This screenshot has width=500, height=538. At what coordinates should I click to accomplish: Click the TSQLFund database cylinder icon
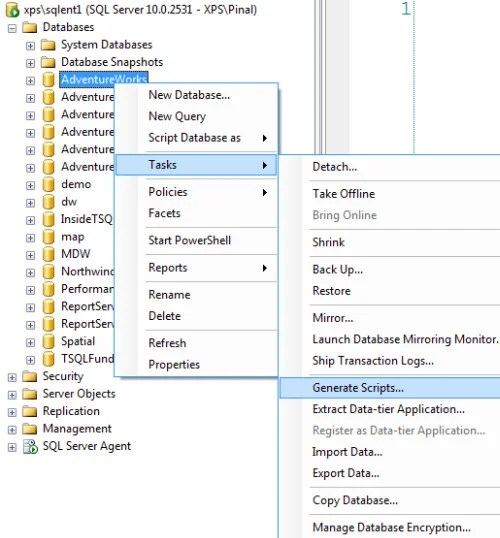[48, 359]
